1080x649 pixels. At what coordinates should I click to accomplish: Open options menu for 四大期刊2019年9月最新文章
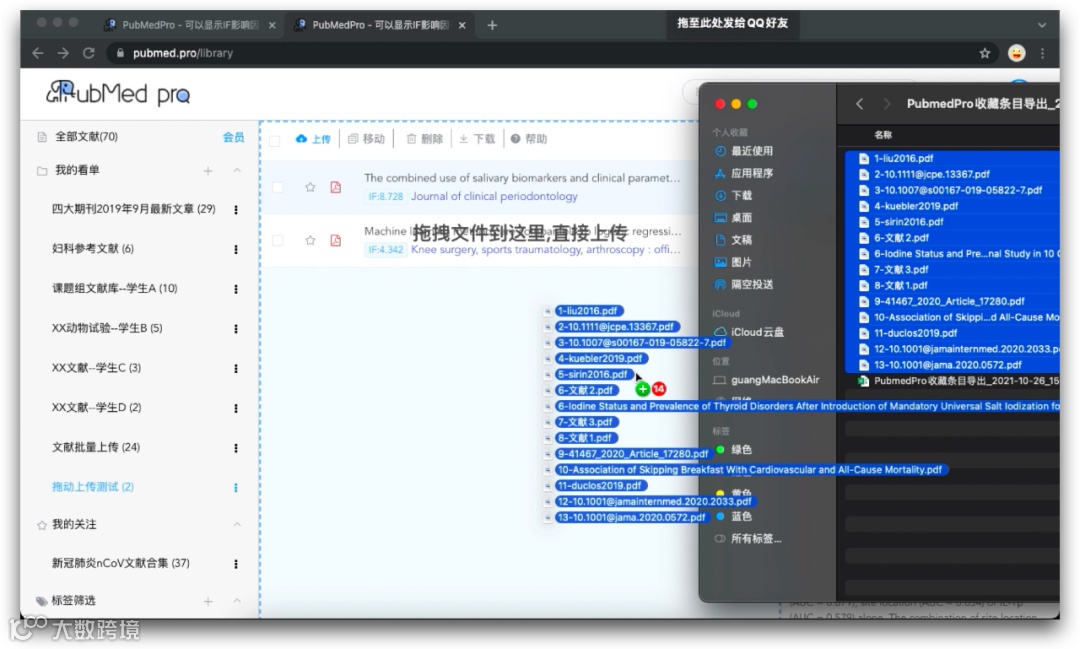(236, 209)
